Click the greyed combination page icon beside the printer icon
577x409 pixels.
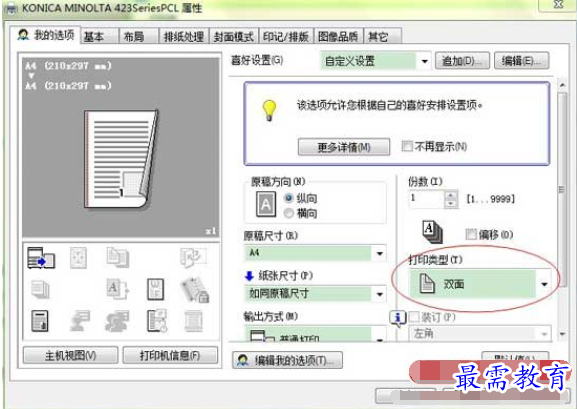click(x=78, y=257)
